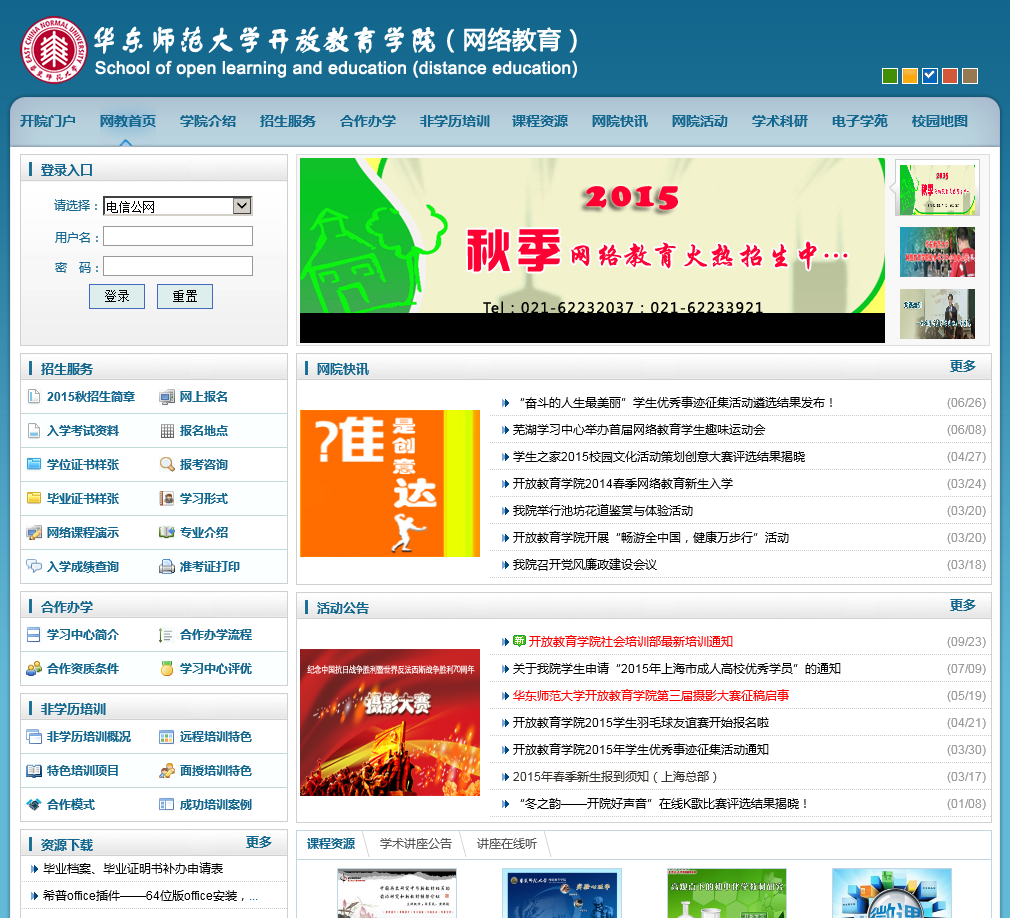This screenshot has height=918, width=1010.
Task: Click the 合作办学流程 list icon
Action: point(166,635)
